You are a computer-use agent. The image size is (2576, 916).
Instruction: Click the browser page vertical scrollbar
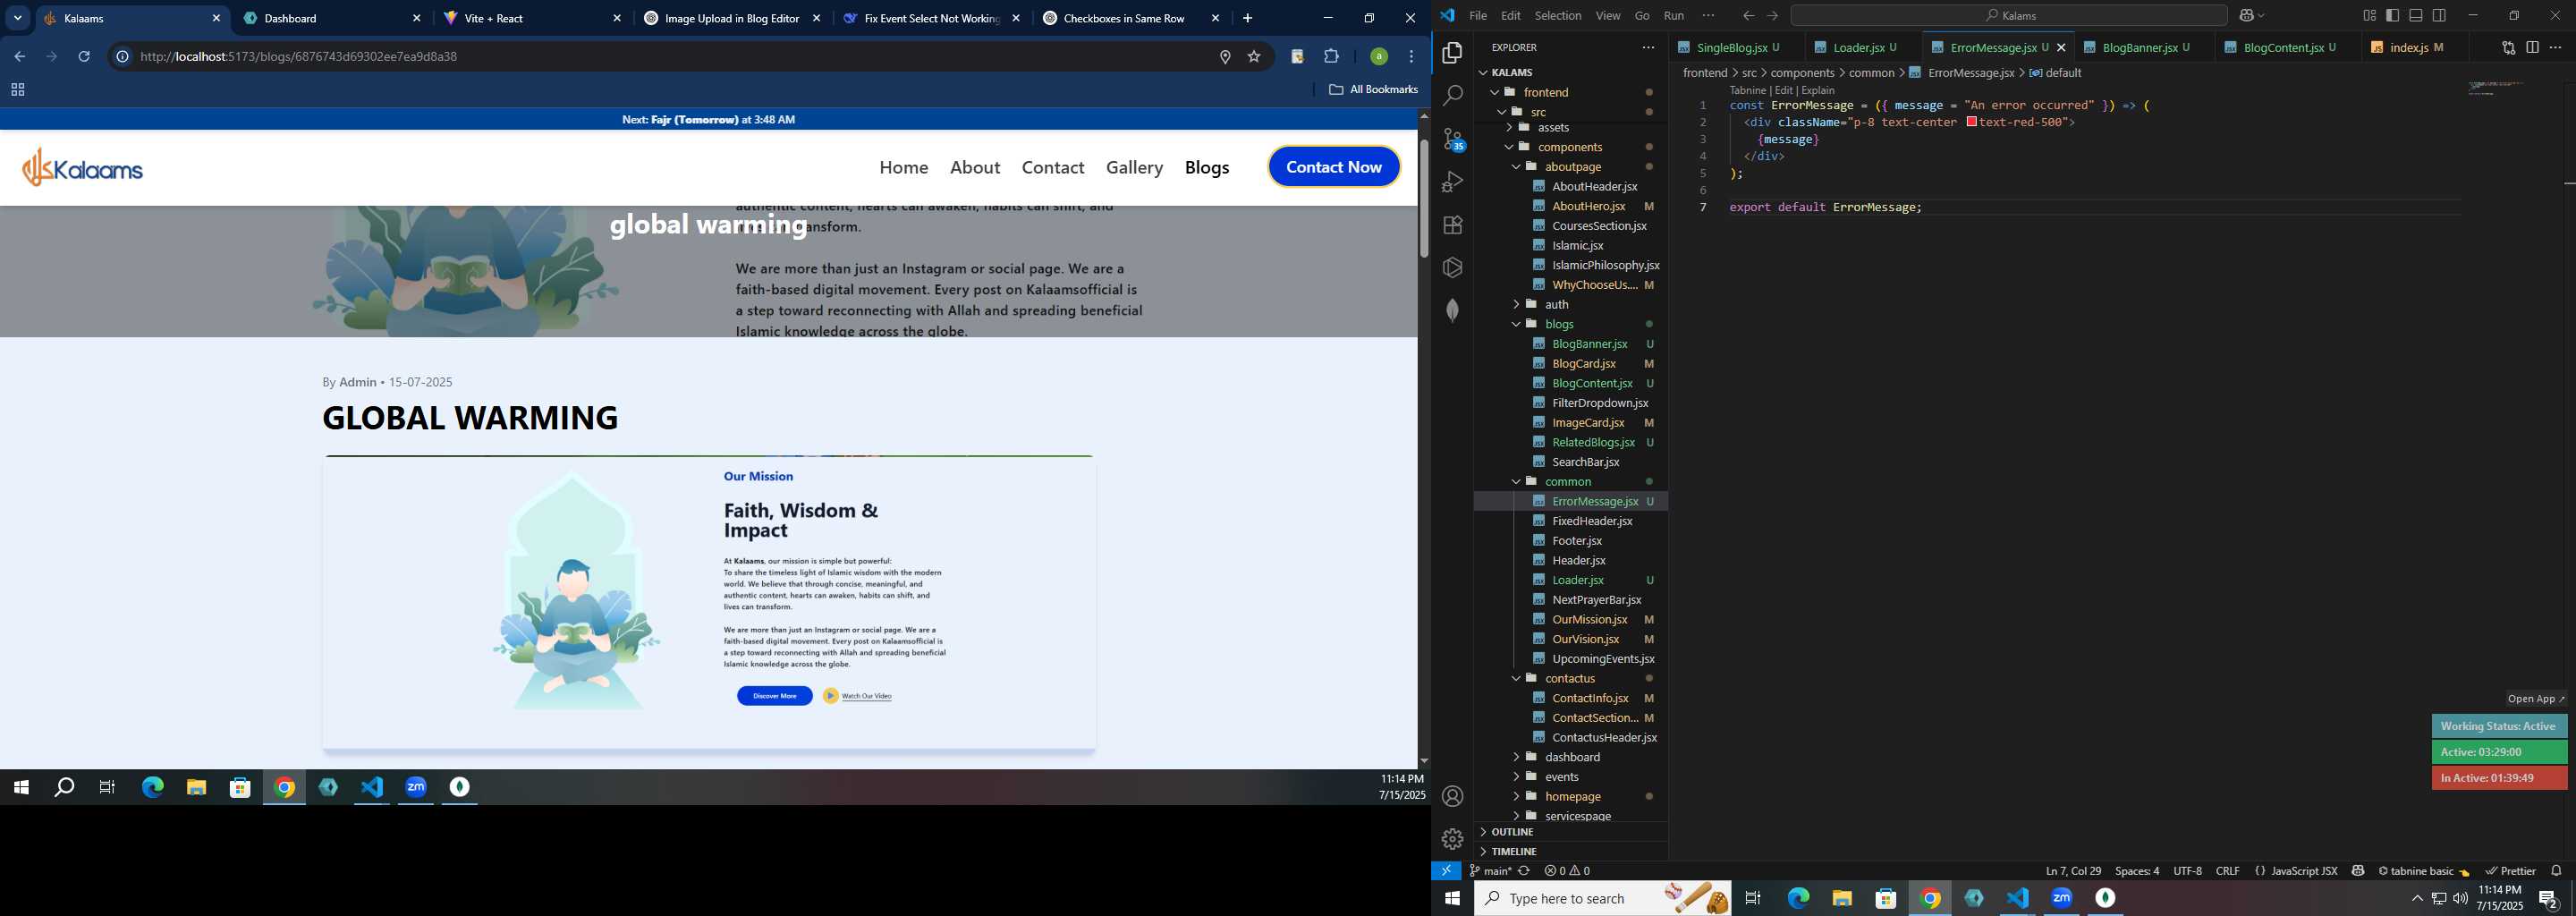(1423, 198)
